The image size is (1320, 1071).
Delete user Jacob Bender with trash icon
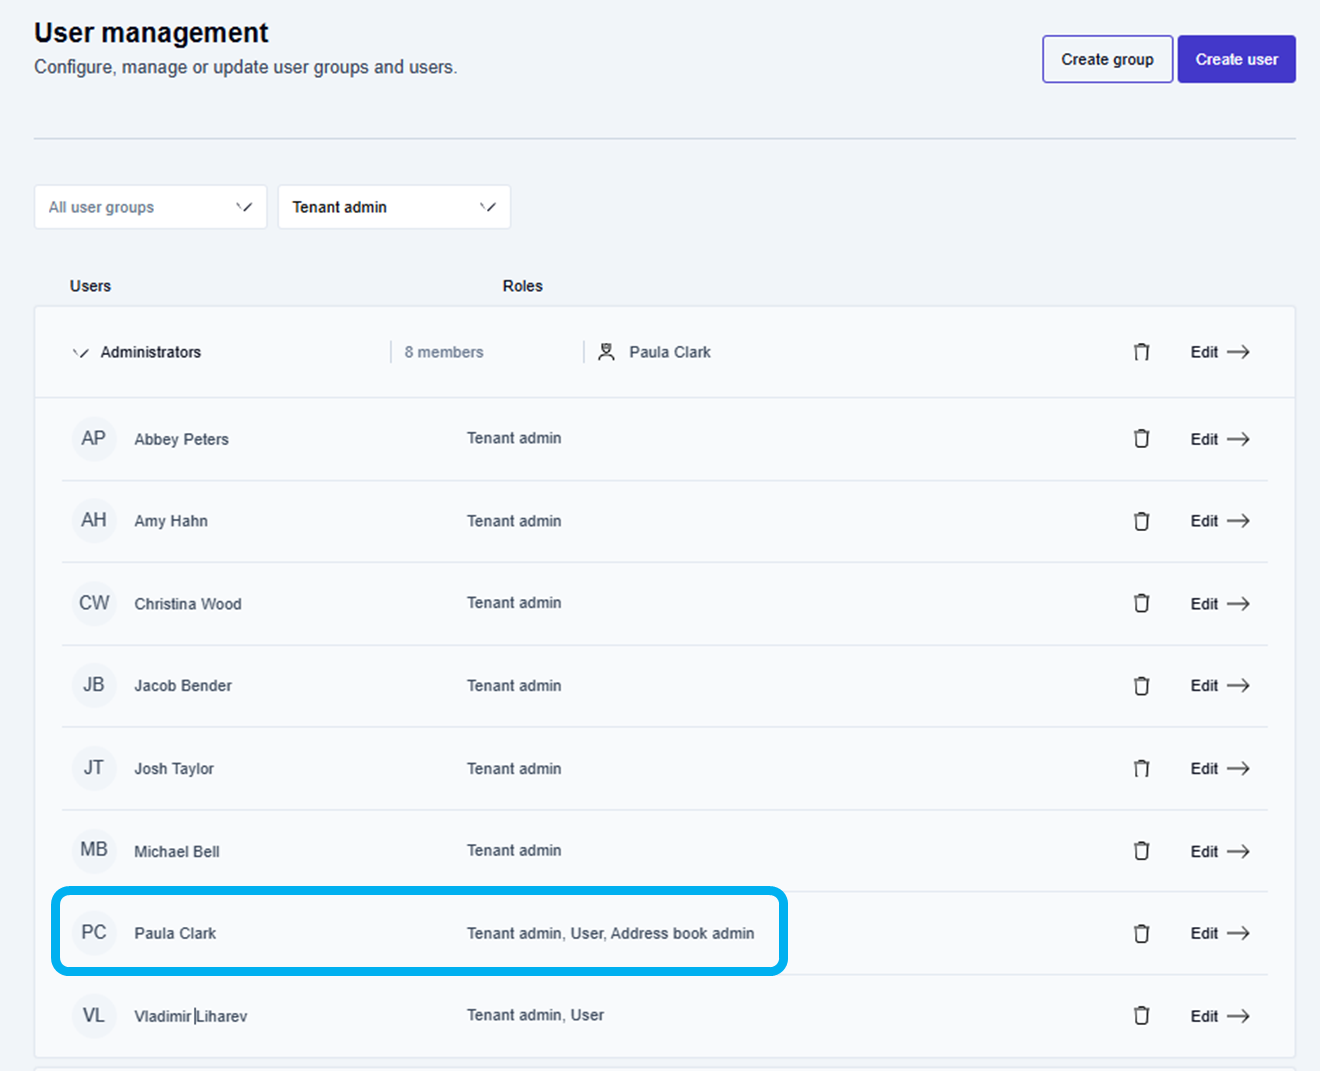1141,686
